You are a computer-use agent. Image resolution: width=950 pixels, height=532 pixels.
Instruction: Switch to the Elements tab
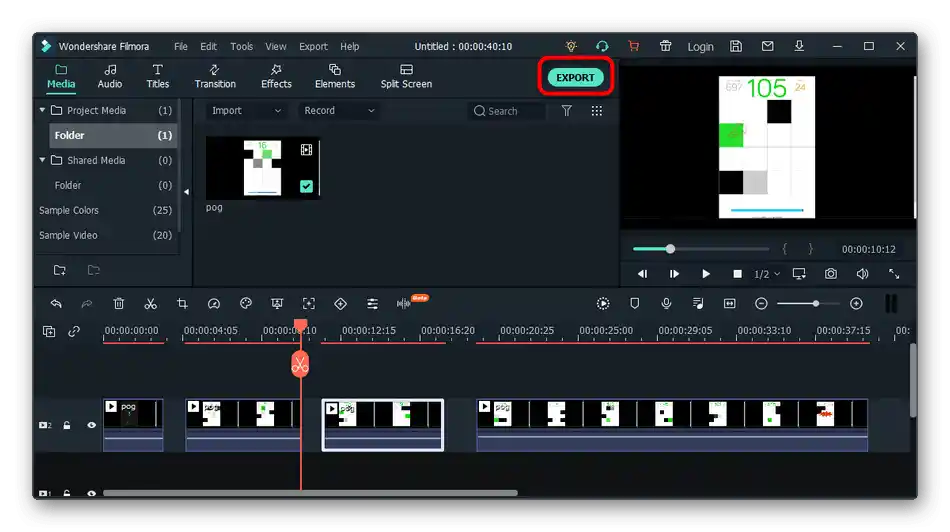(x=334, y=77)
